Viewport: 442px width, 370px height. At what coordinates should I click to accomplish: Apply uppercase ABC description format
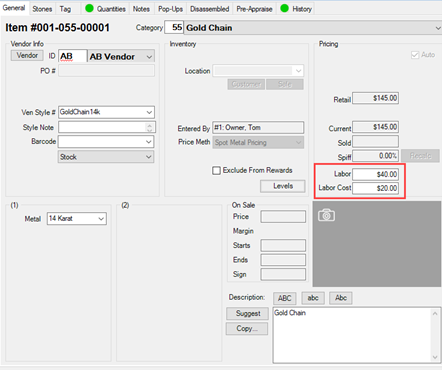(285, 298)
